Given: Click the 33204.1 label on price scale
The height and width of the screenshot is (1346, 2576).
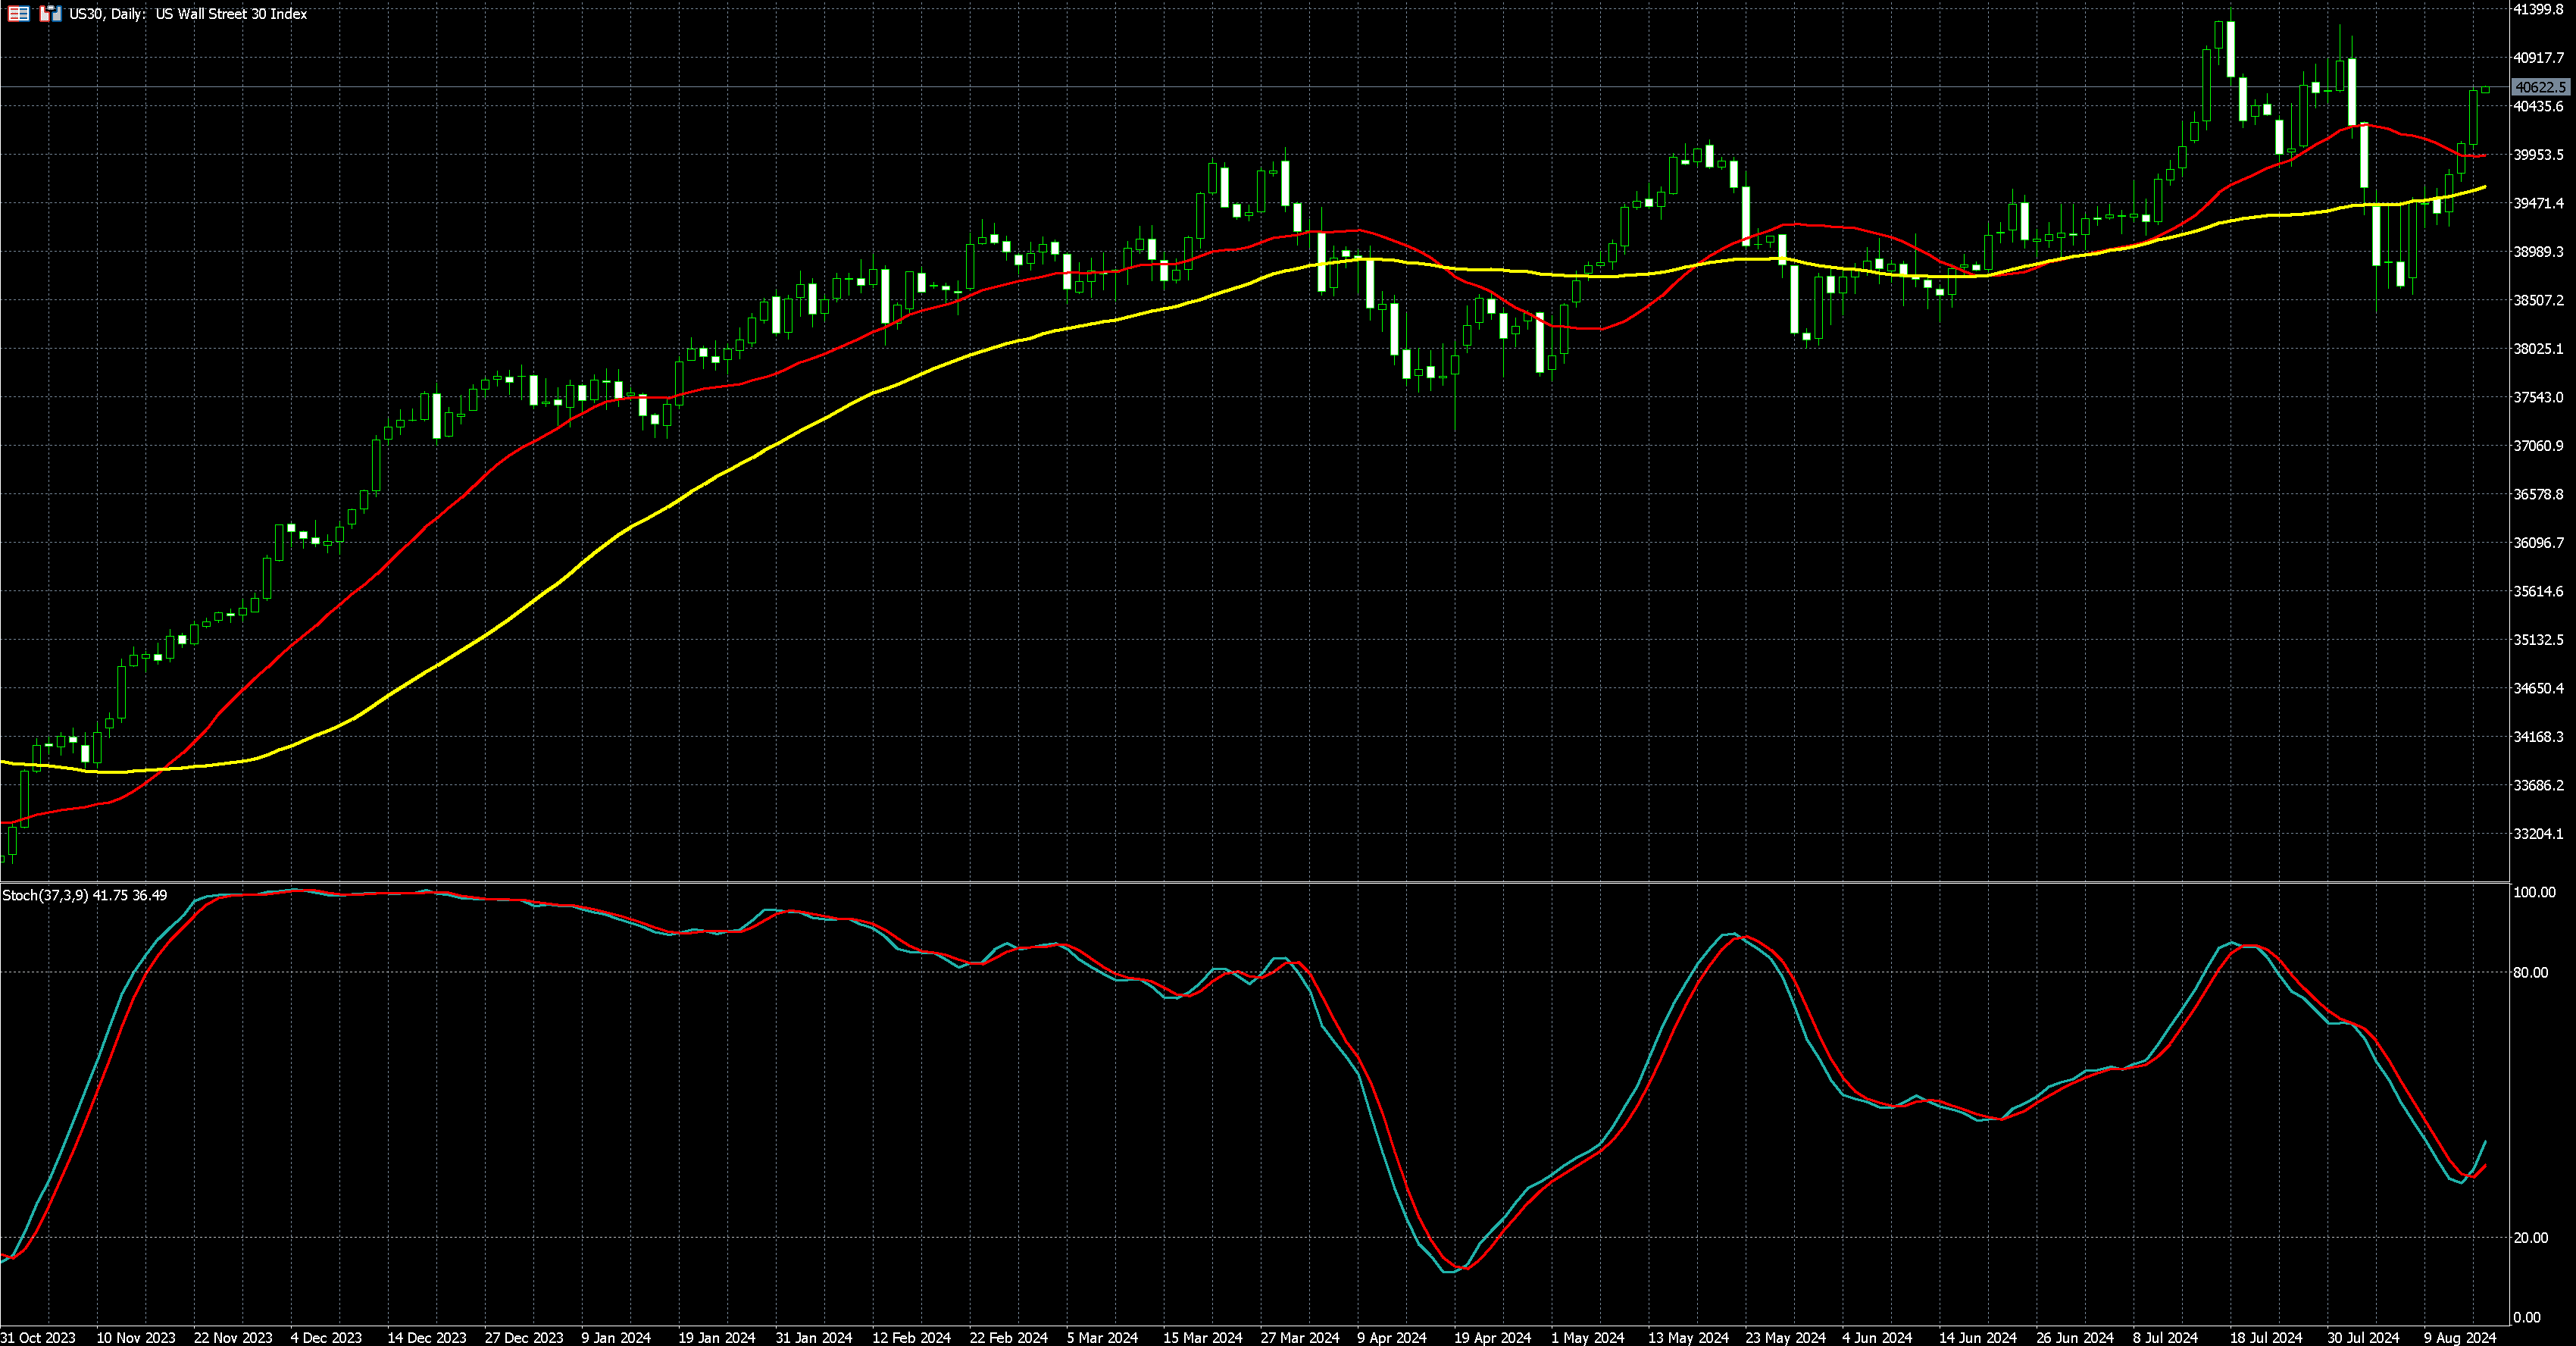Looking at the screenshot, I should click(x=2538, y=834).
